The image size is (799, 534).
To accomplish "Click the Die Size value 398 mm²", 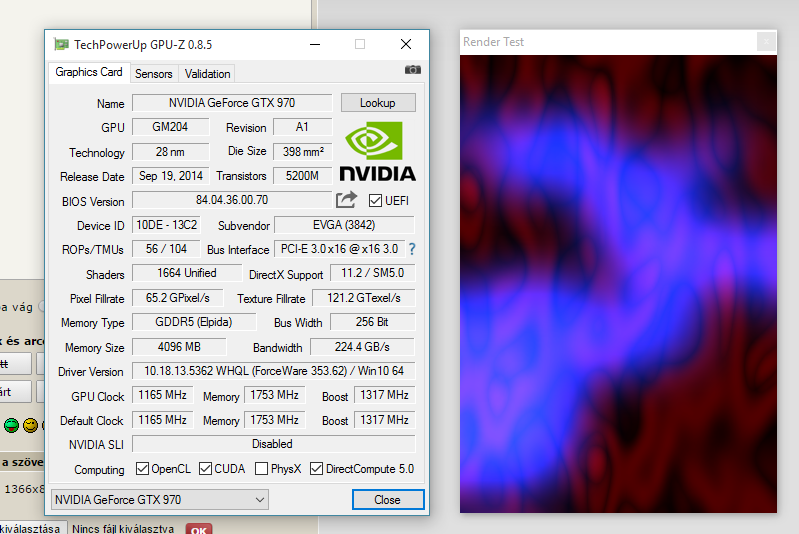I will point(302,152).
